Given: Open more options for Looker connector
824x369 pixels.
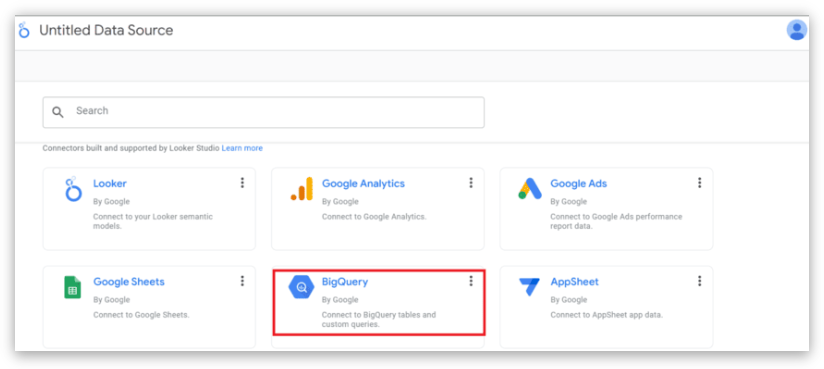Looking at the screenshot, I should [242, 182].
